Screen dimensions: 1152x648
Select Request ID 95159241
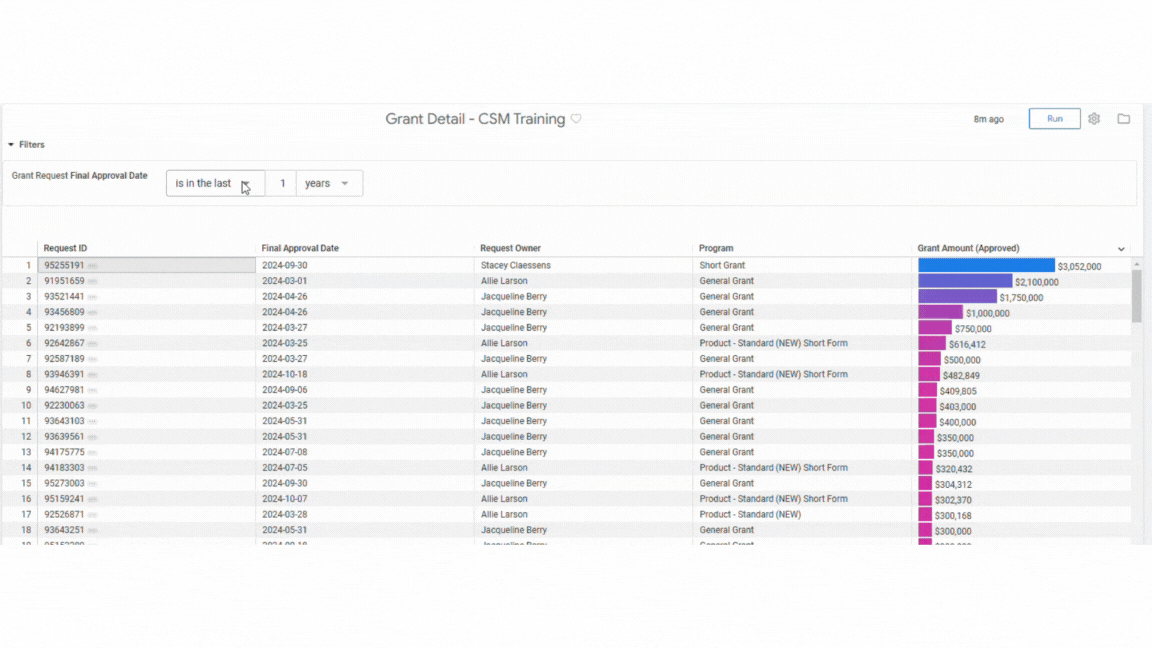point(64,499)
